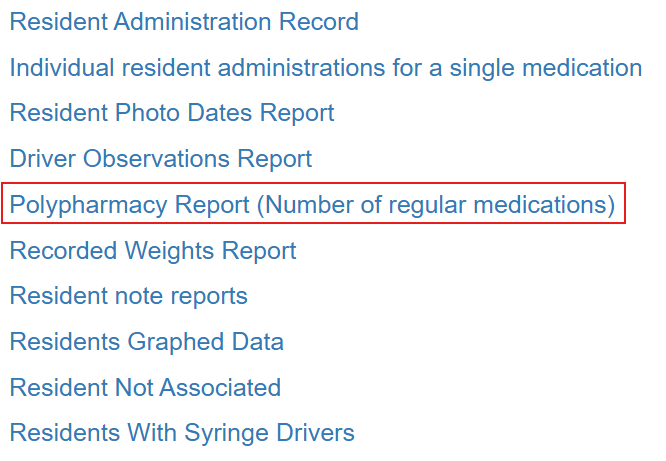
Task: Open Residents With Syringe Drivers report
Action: 182,433
